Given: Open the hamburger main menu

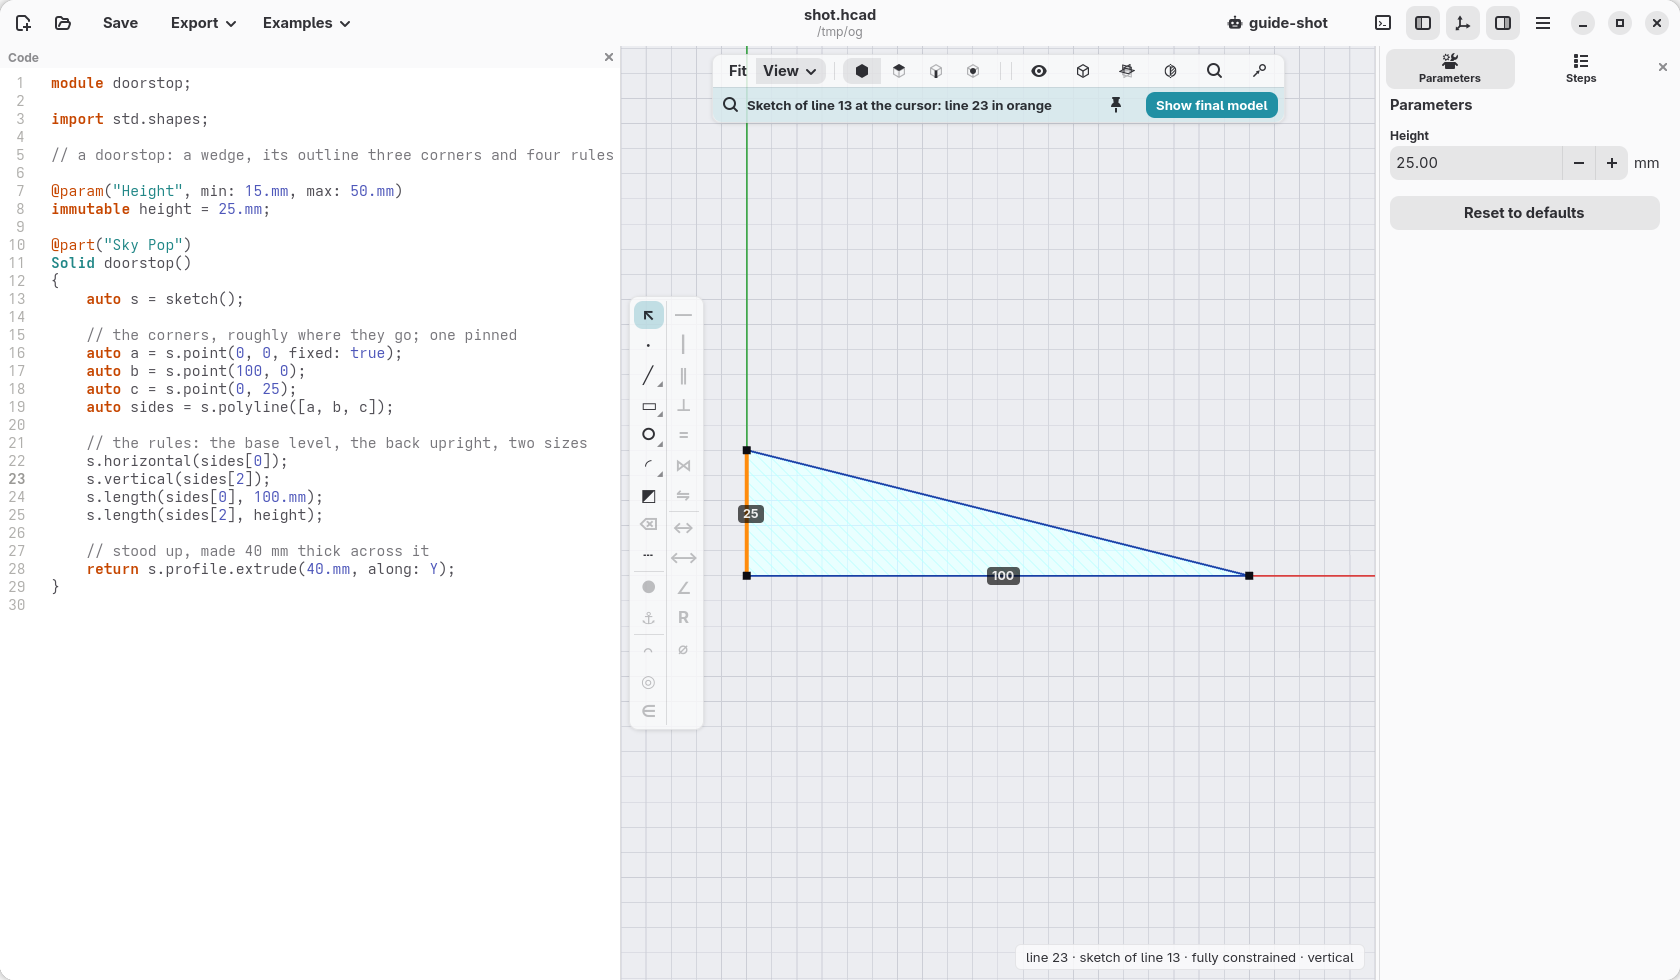Looking at the screenshot, I should pos(1543,23).
